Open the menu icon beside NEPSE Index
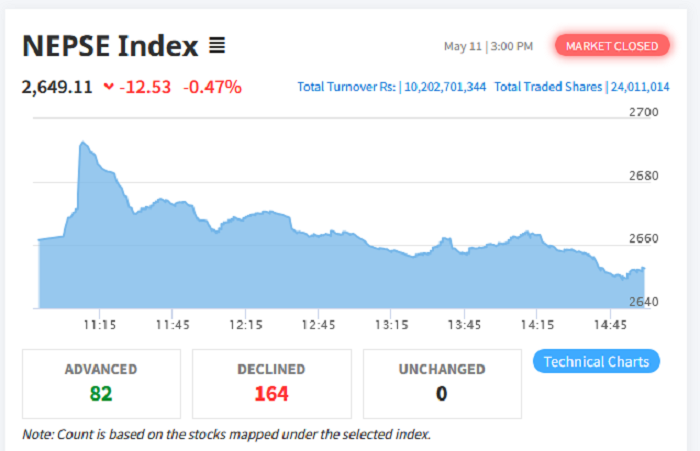 click(x=217, y=46)
